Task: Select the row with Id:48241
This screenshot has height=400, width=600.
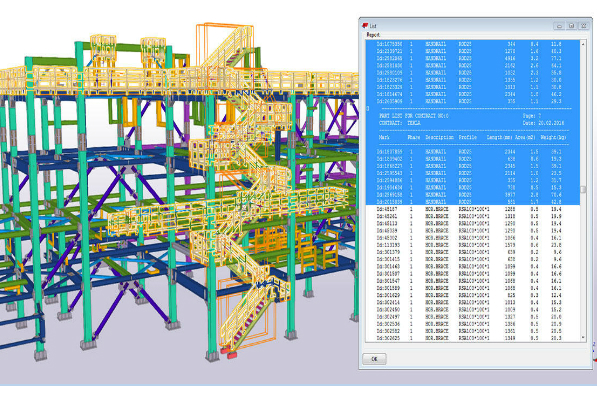Action: pyautogui.click(x=385, y=214)
